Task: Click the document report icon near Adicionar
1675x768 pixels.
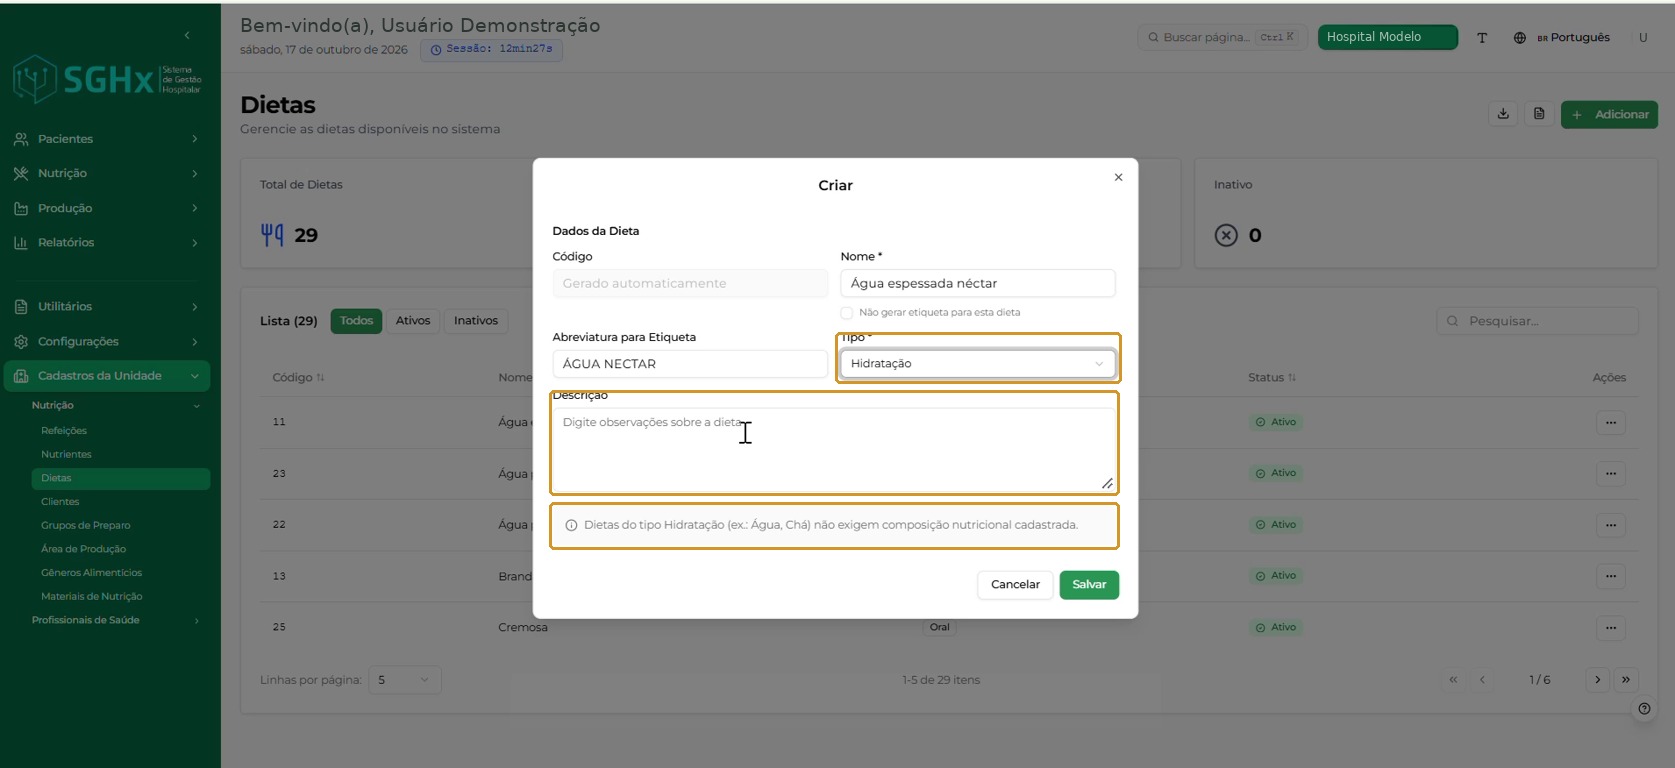Action: pos(1539,114)
